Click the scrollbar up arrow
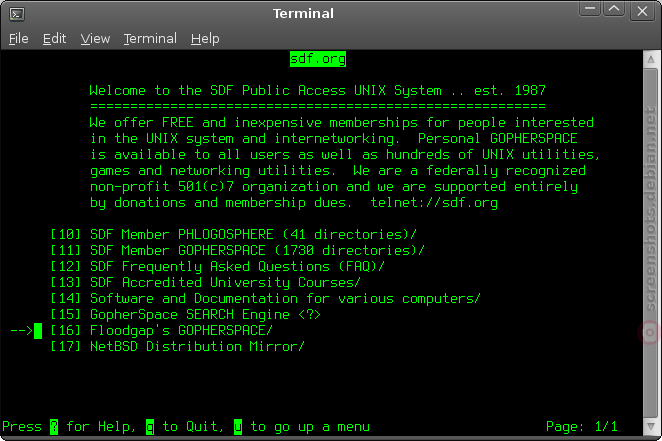662x441 pixels. (651, 60)
